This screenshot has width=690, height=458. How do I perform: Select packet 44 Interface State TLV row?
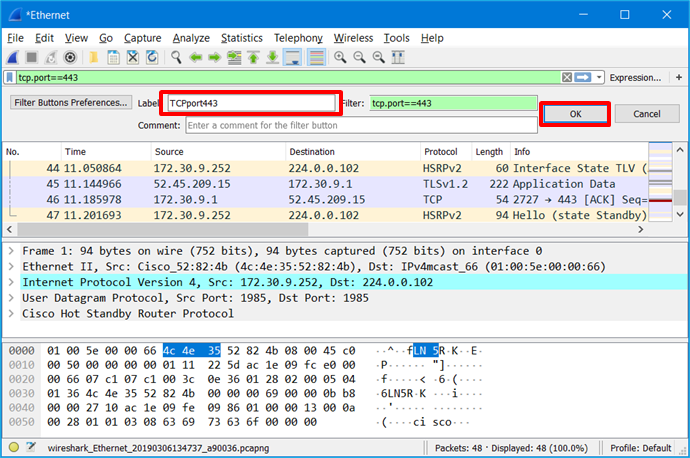click(326, 168)
